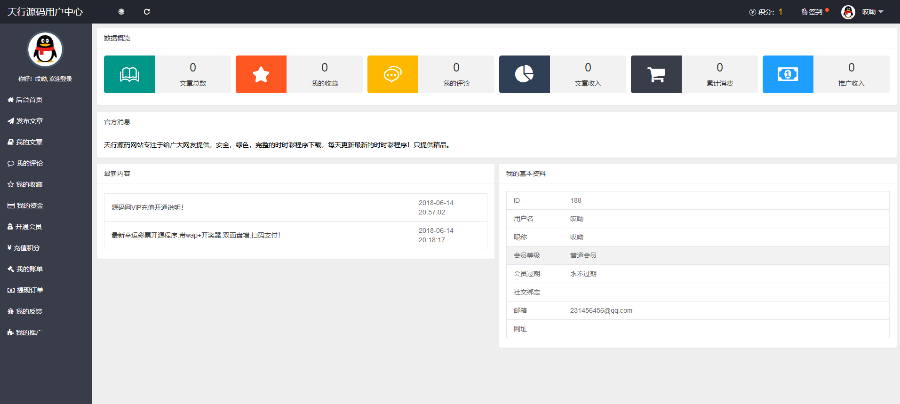The width and height of the screenshot is (900, 404).
Task: Open the home item in the sidebar
Action: [26, 100]
